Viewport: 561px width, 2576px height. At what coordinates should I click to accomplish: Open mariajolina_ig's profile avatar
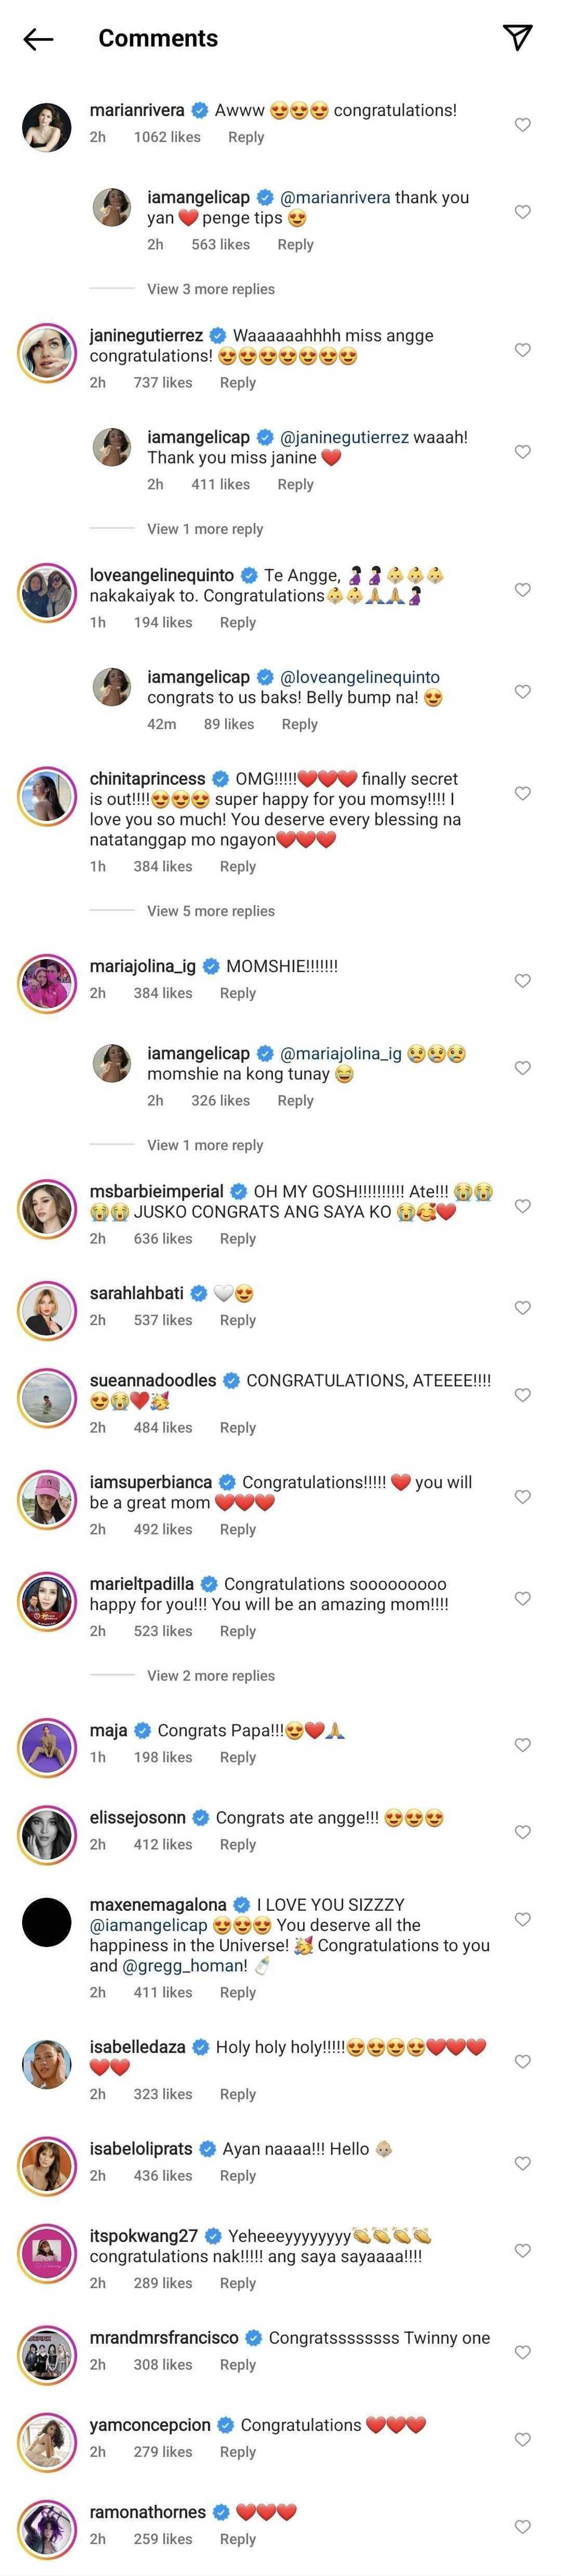click(x=48, y=983)
